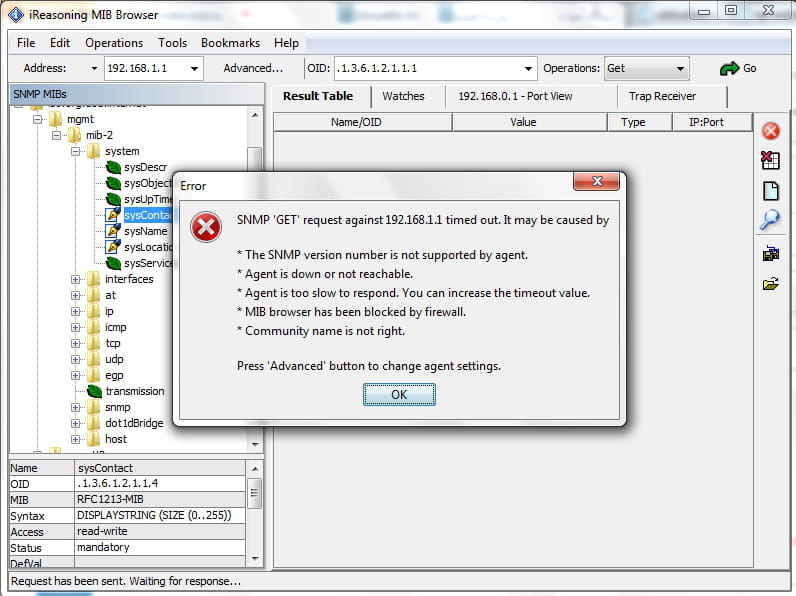Click the read-write Access value cell
The width and height of the screenshot is (796, 596).
click(160, 532)
